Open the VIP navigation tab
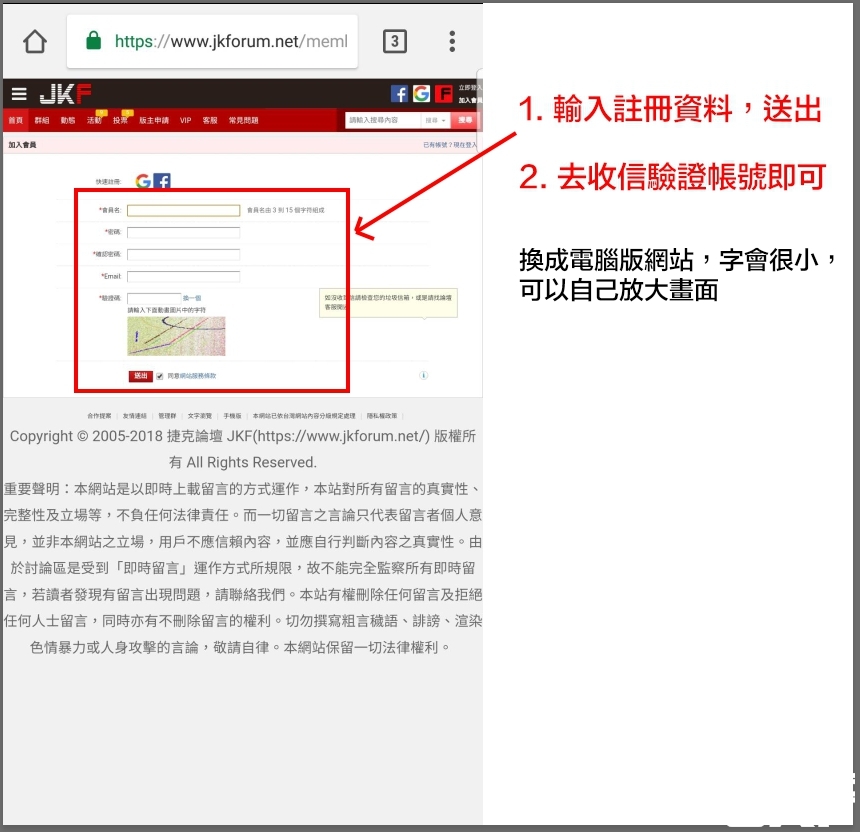 point(185,120)
